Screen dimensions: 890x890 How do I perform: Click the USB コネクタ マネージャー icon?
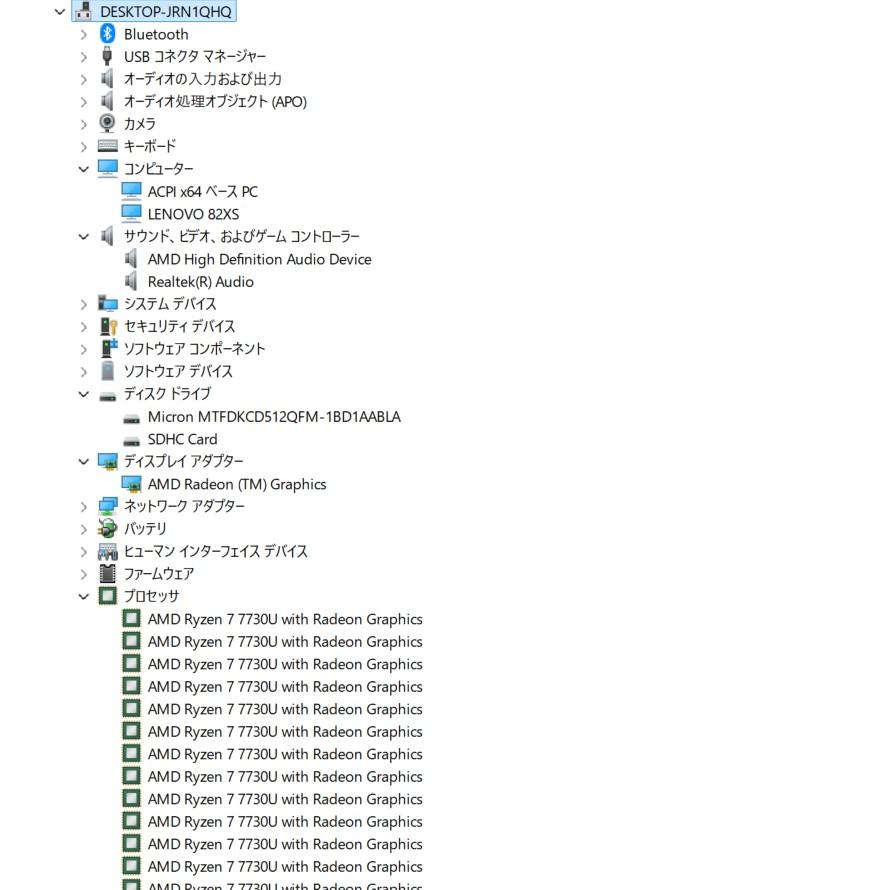[x=108, y=57]
